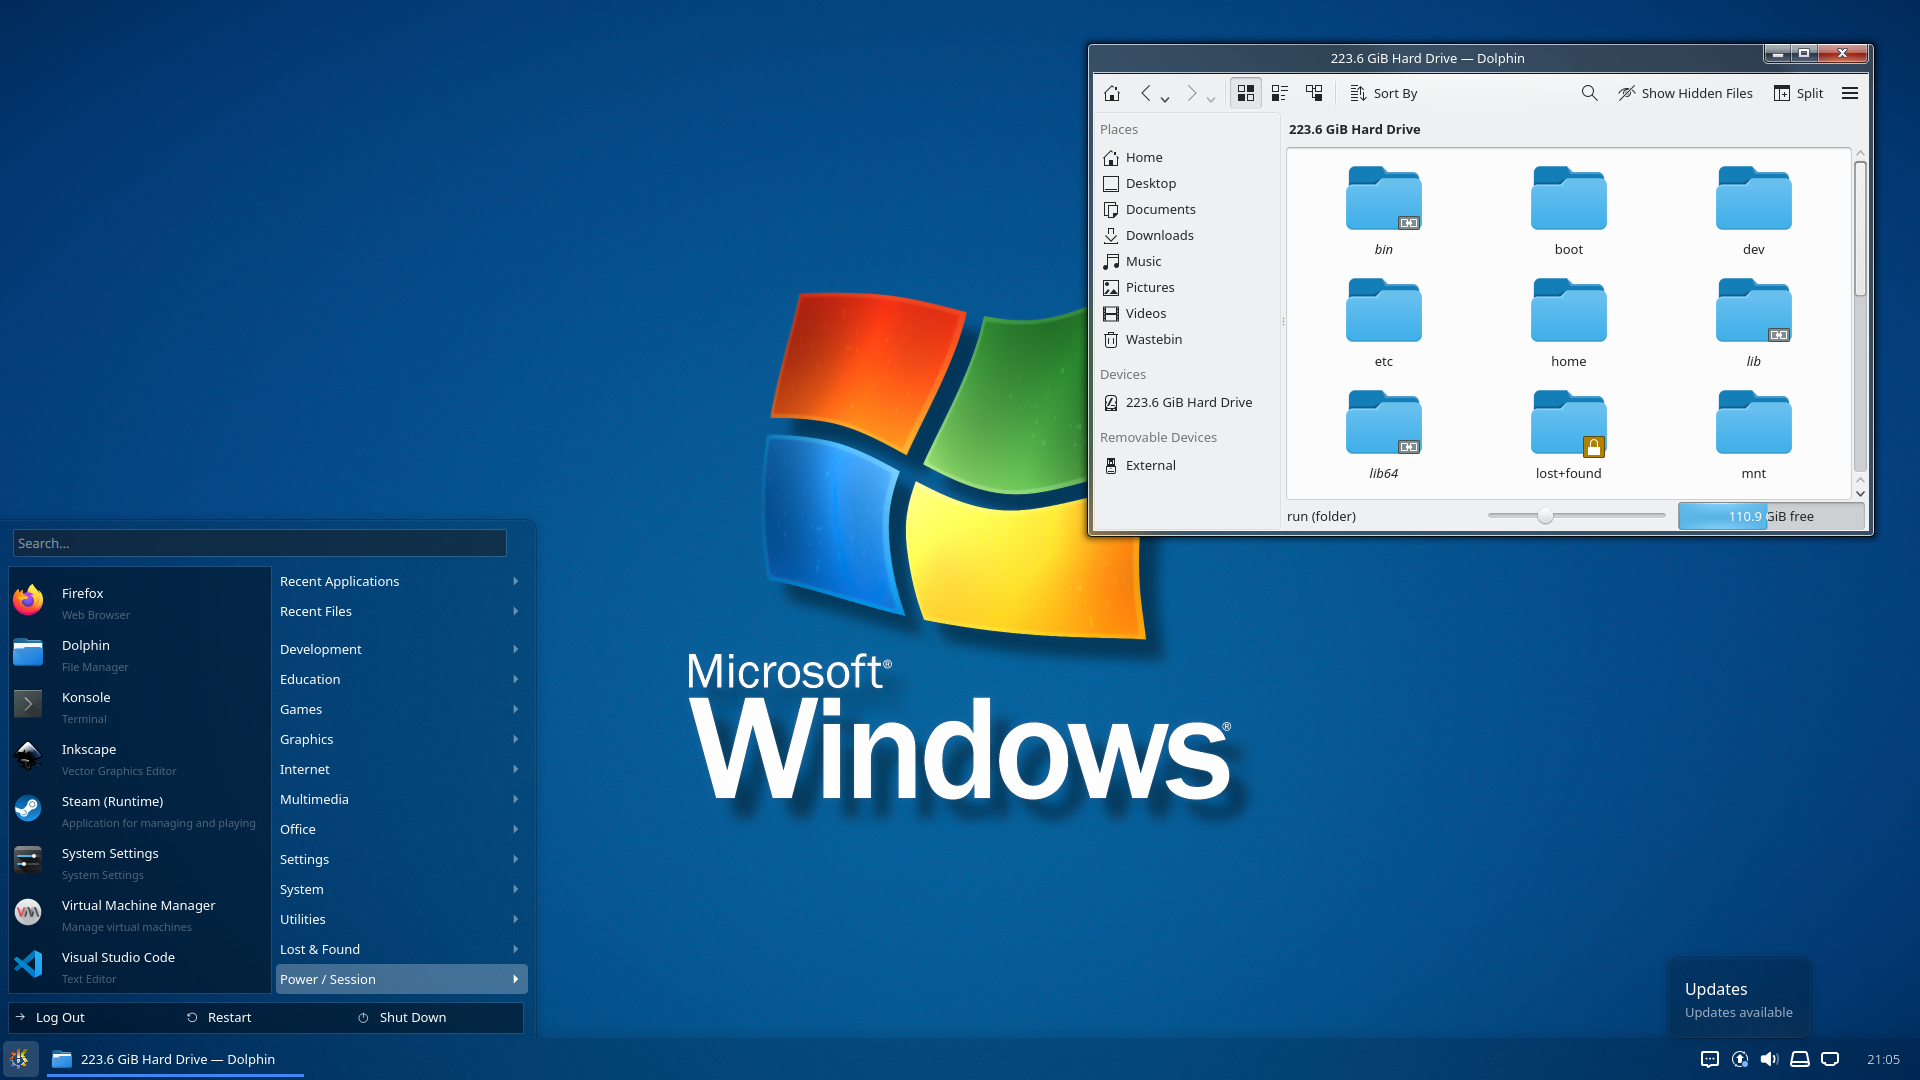Select Videos in Places panel
Image resolution: width=1920 pixels, height=1080 pixels.
coord(1186,313)
